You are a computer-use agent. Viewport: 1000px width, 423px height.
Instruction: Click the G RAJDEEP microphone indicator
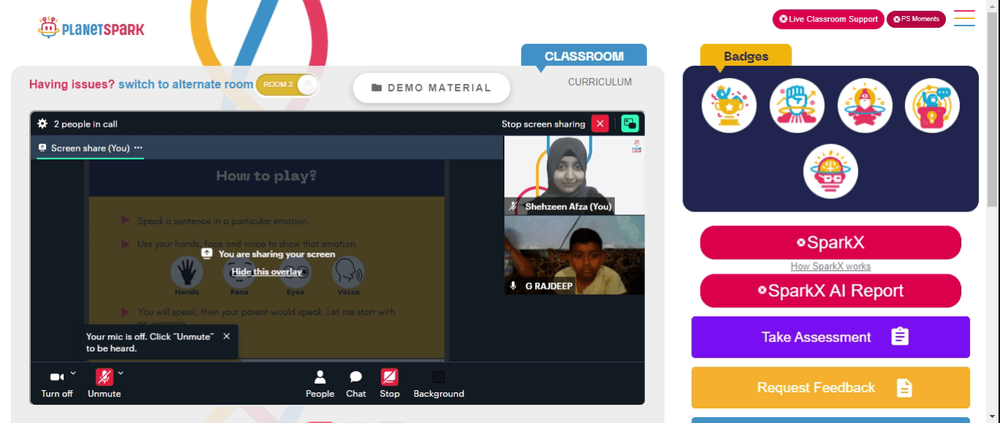pyautogui.click(x=513, y=286)
